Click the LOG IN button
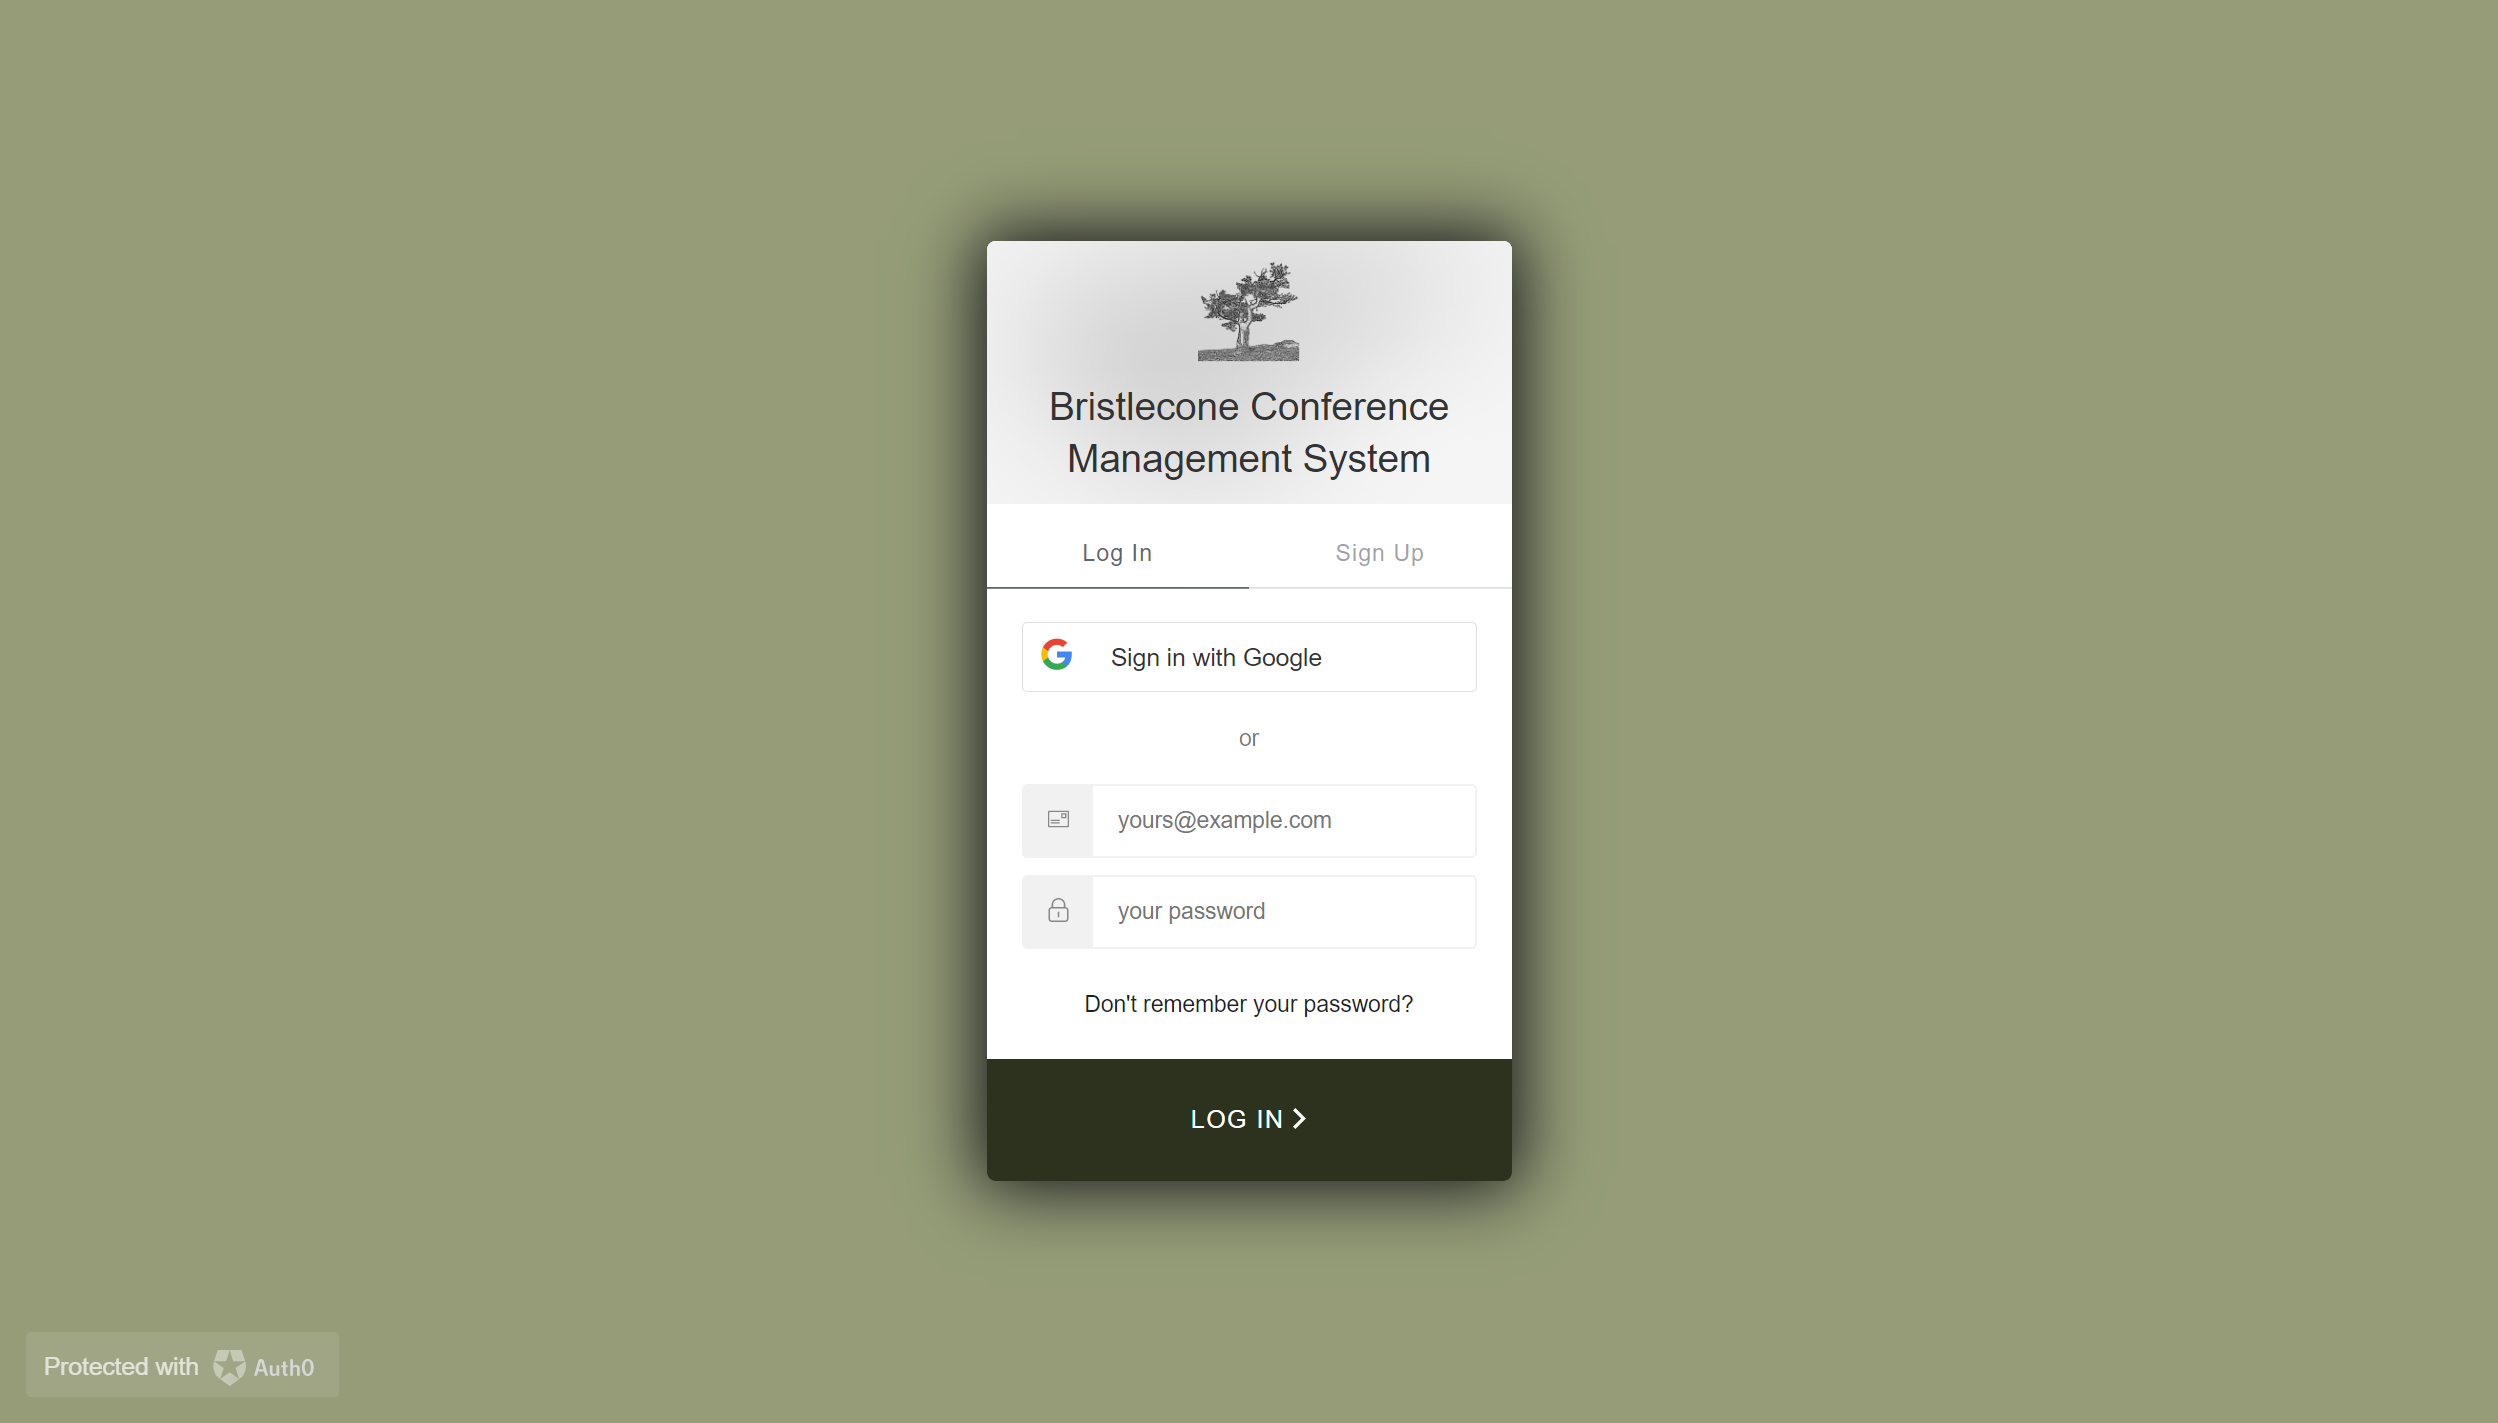The width and height of the screenshot is (2498, 1423). 1249,1117
